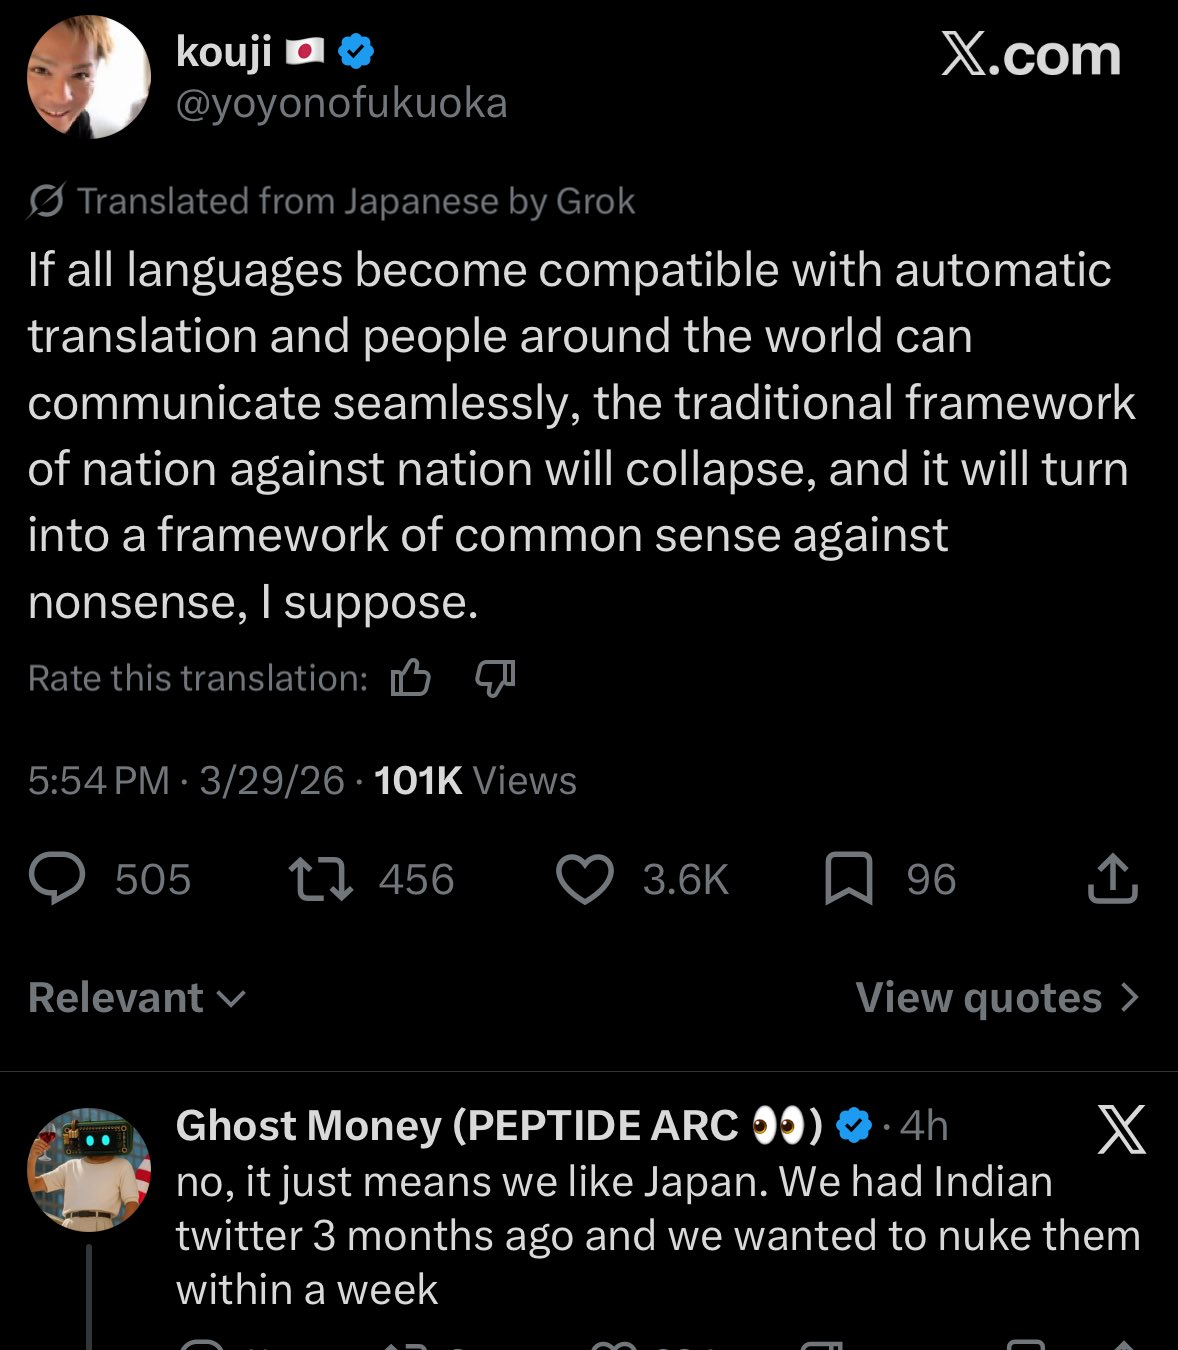Screen dimensions: 1178x1350
Task: Bookmark the post by kouji
Action: (x=849, y=880)
